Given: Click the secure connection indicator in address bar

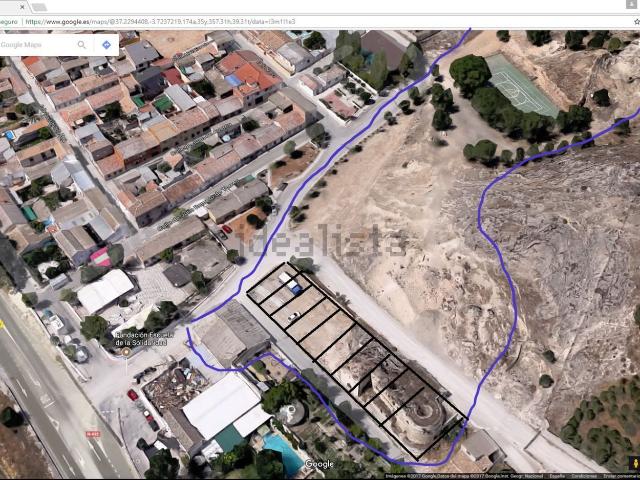Looking at the screenshot, I should (8, 21).
